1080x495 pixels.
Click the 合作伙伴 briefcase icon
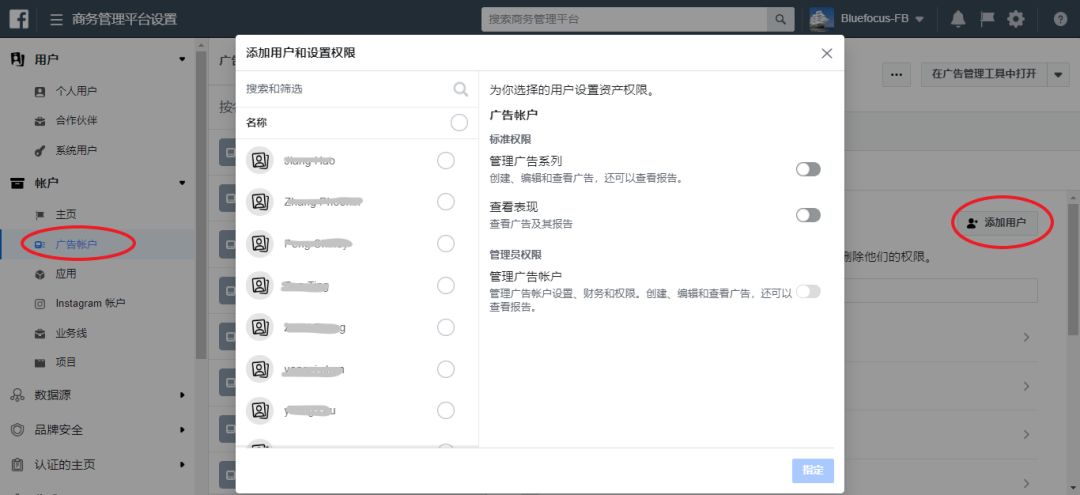click(40, 121)
